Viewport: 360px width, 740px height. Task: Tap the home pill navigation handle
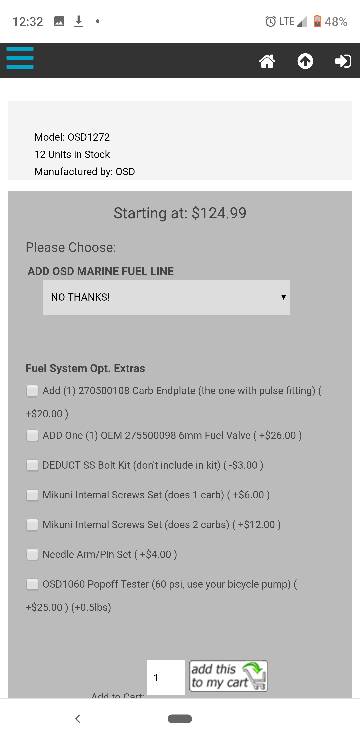tap(180, 719)
